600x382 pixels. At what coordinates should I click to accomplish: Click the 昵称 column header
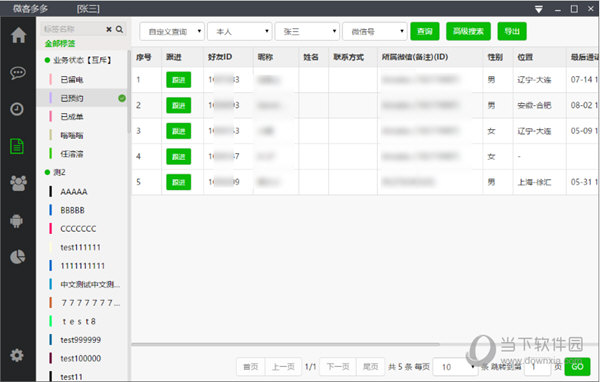click(x=265, y=57)
